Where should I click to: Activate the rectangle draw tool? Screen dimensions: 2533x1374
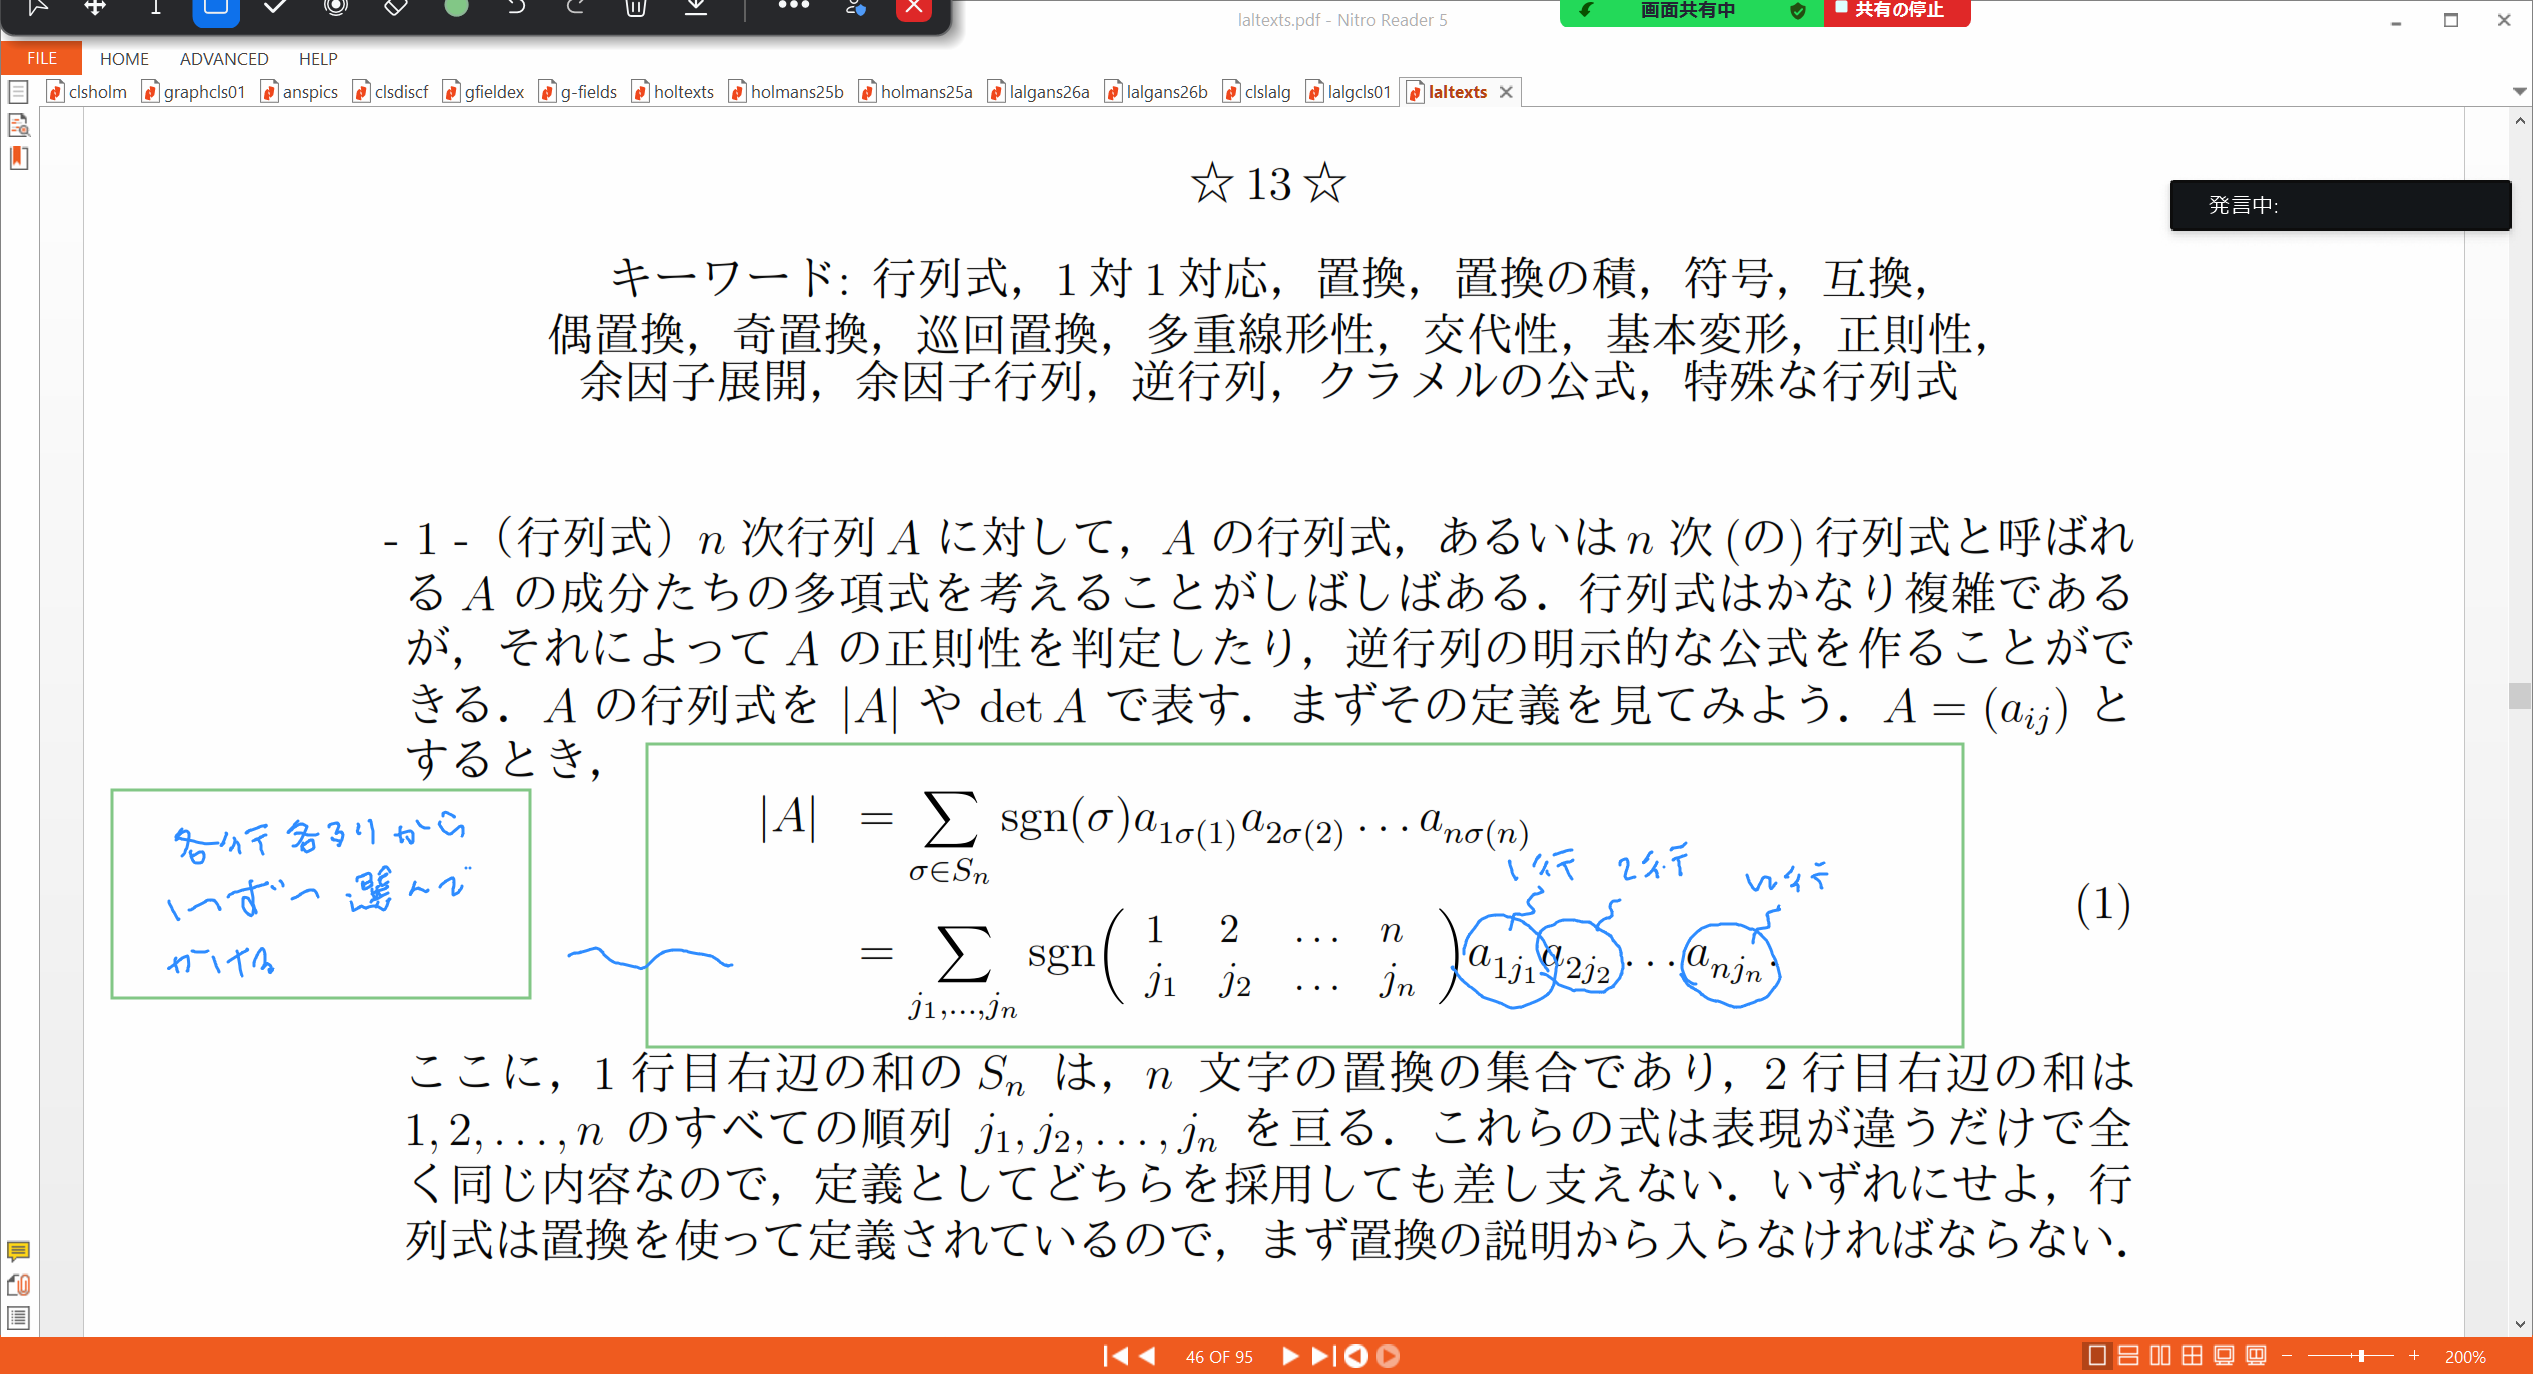tap(215, 8)
